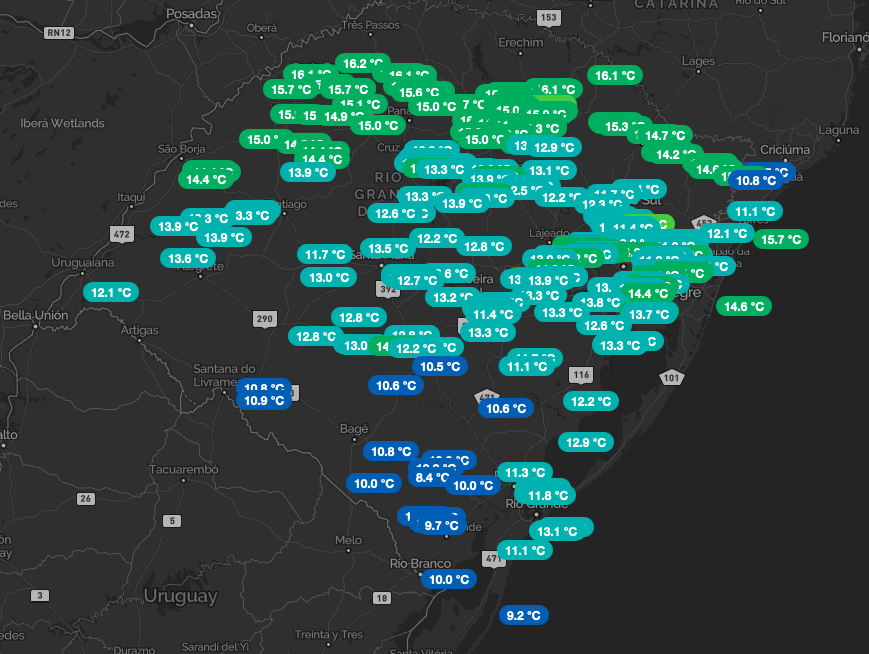
Task: Click the 10.5 °C temperature marker
Action: point(440,366)
